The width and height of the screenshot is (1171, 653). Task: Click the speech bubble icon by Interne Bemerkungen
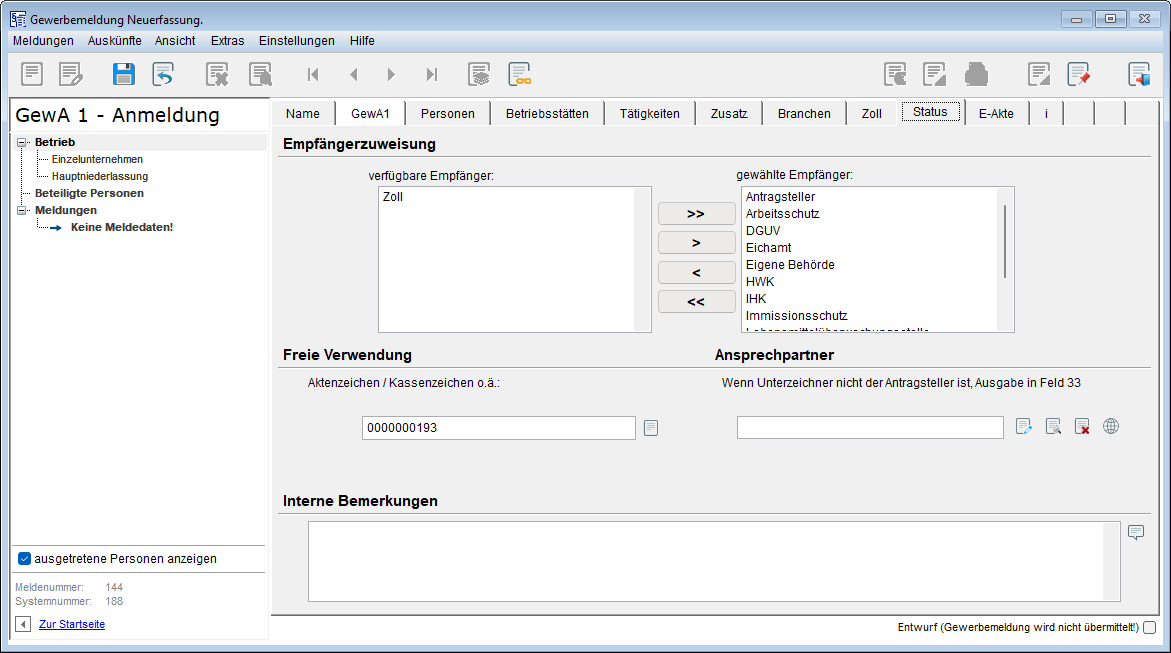(1136, 532)
